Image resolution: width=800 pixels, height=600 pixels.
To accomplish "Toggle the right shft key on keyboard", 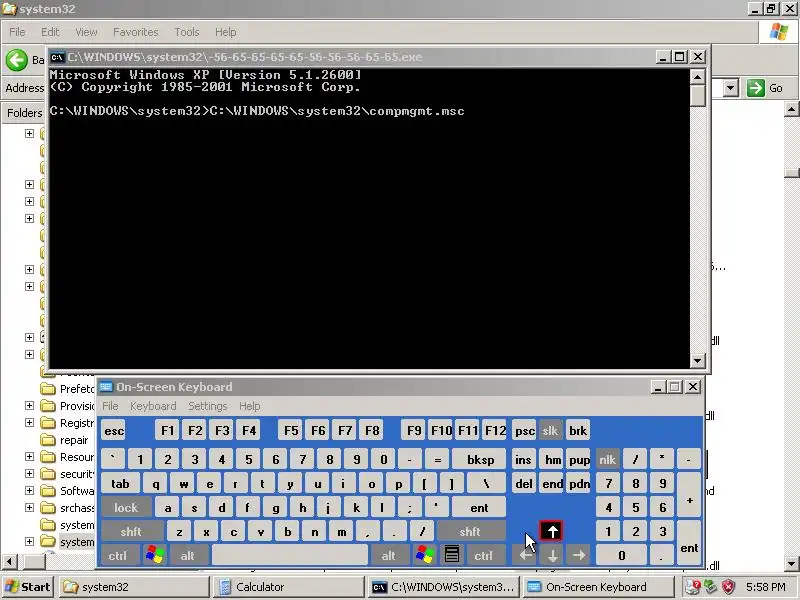I will point(470,532).
